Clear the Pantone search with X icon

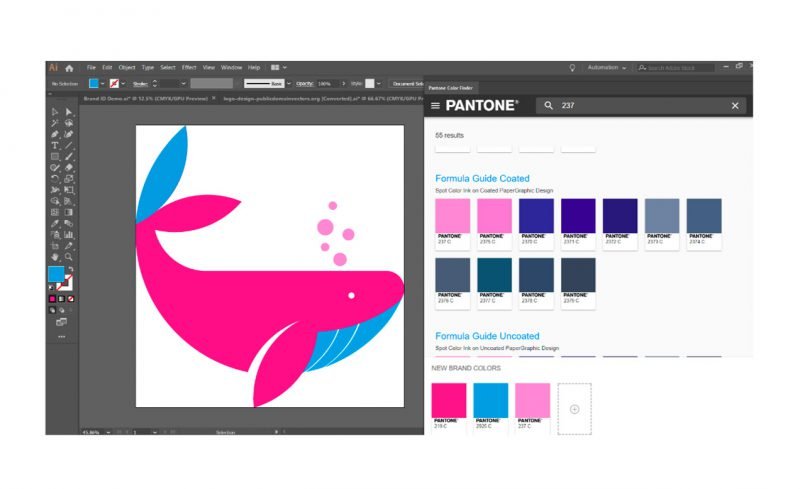pos(735,106)
